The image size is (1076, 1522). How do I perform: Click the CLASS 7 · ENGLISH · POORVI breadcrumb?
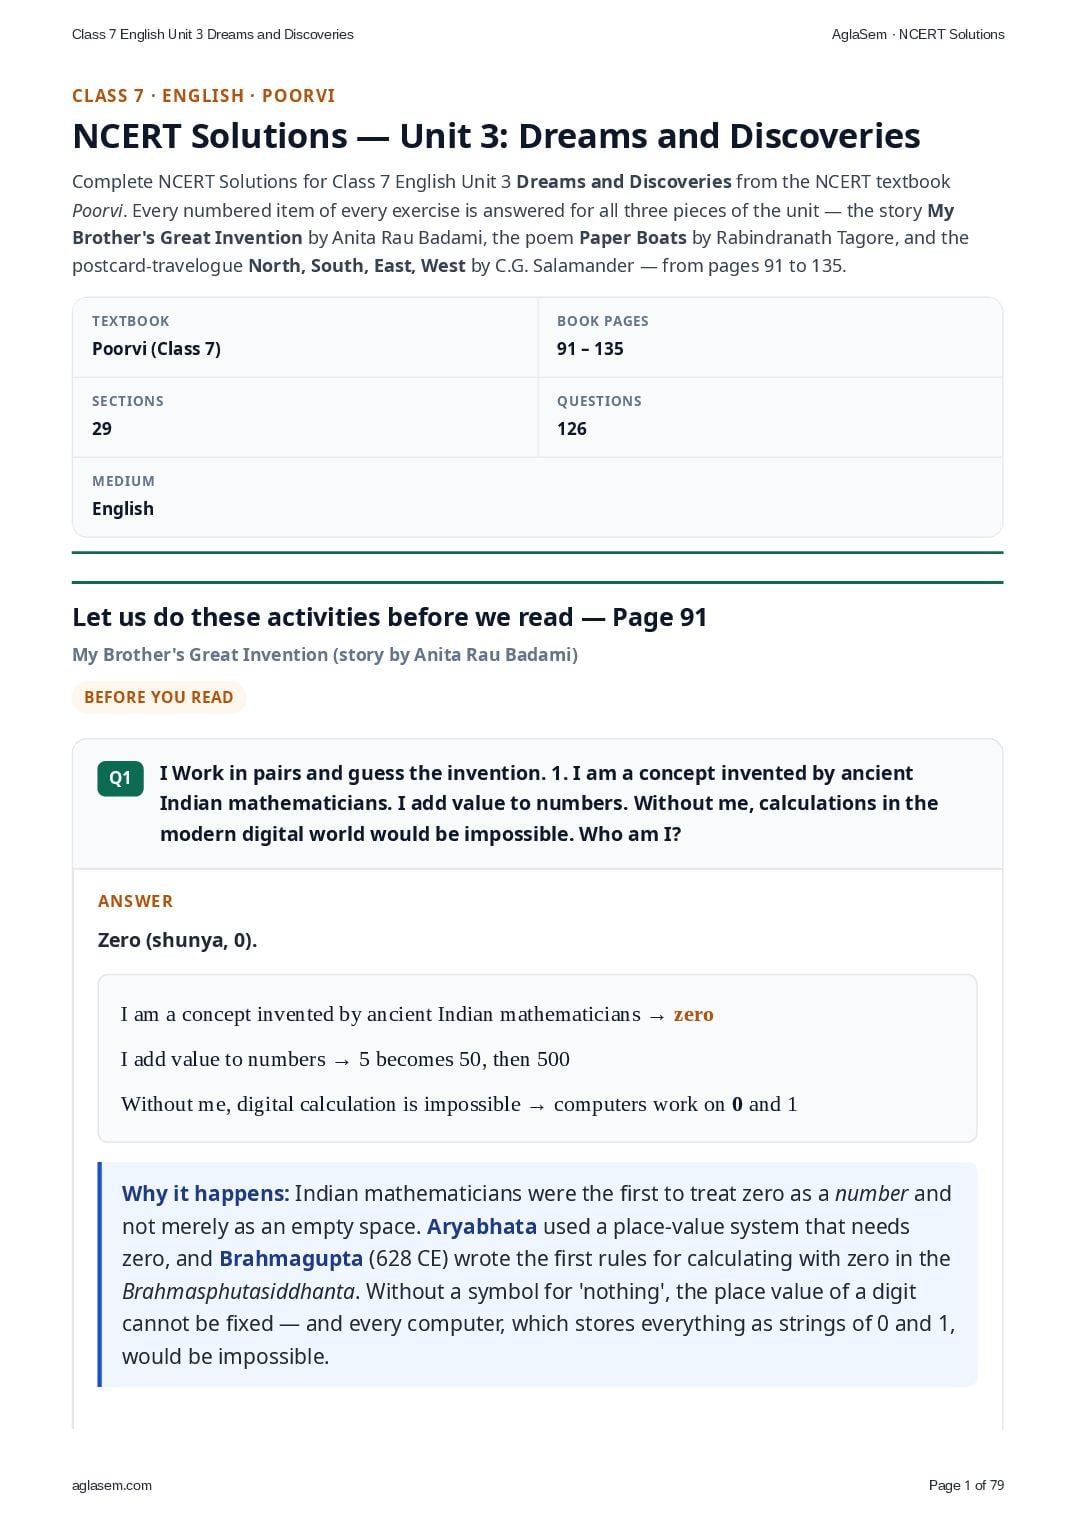[x=203, y=96]
